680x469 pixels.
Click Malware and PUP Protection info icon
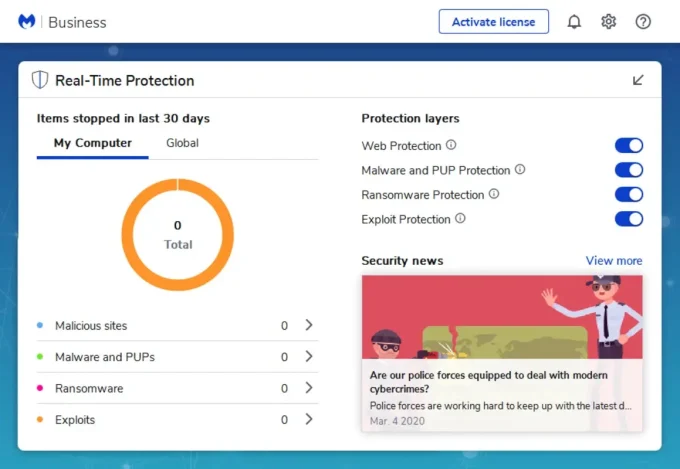pos(520,170)
